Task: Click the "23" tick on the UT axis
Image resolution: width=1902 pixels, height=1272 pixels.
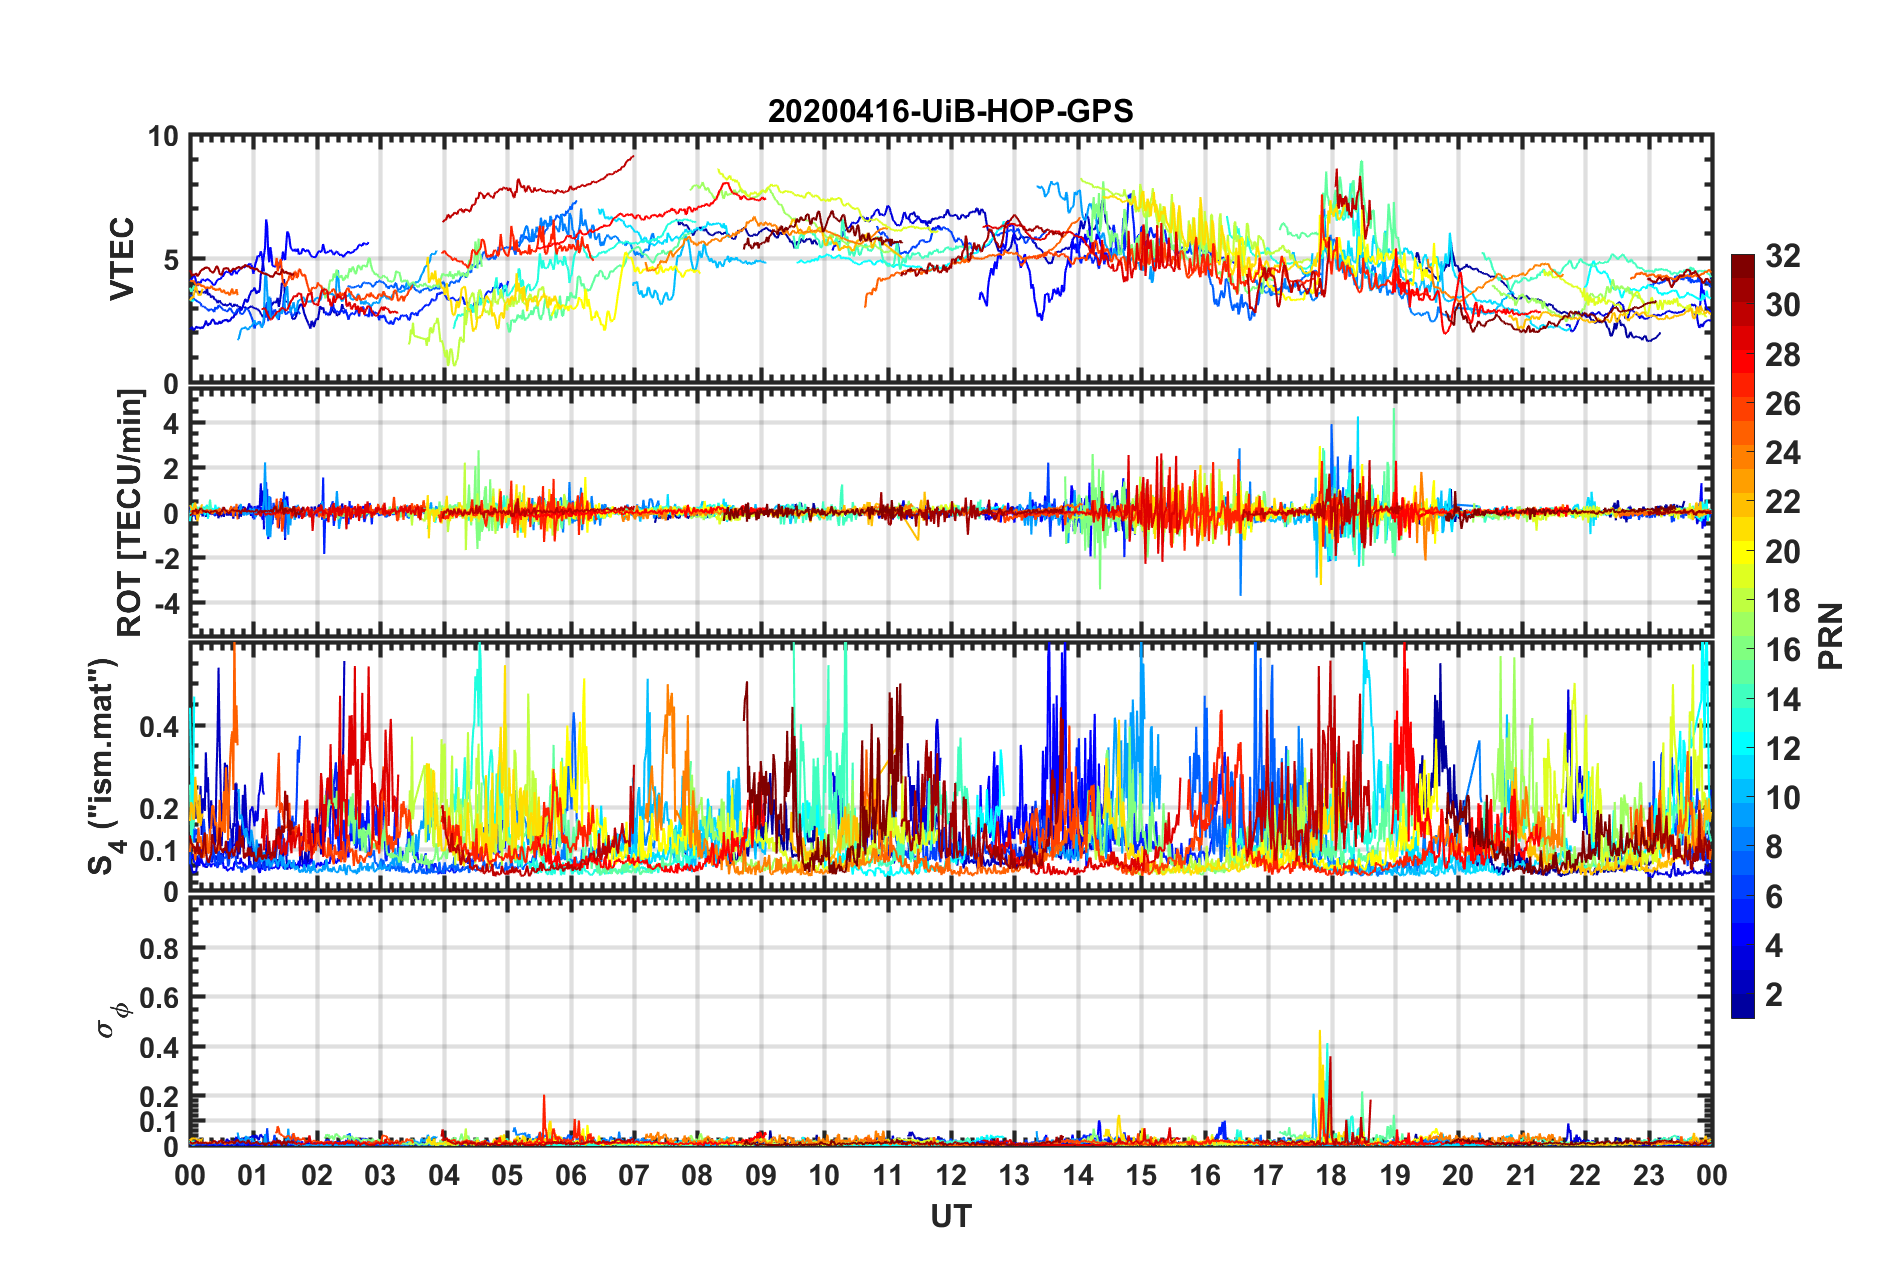Action: (x=1649, y=1175)
